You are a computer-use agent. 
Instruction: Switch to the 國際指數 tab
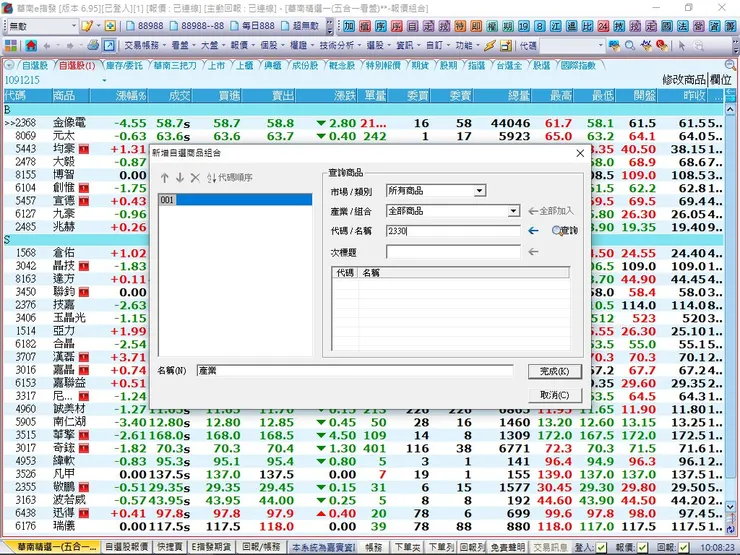click(578, 66)
